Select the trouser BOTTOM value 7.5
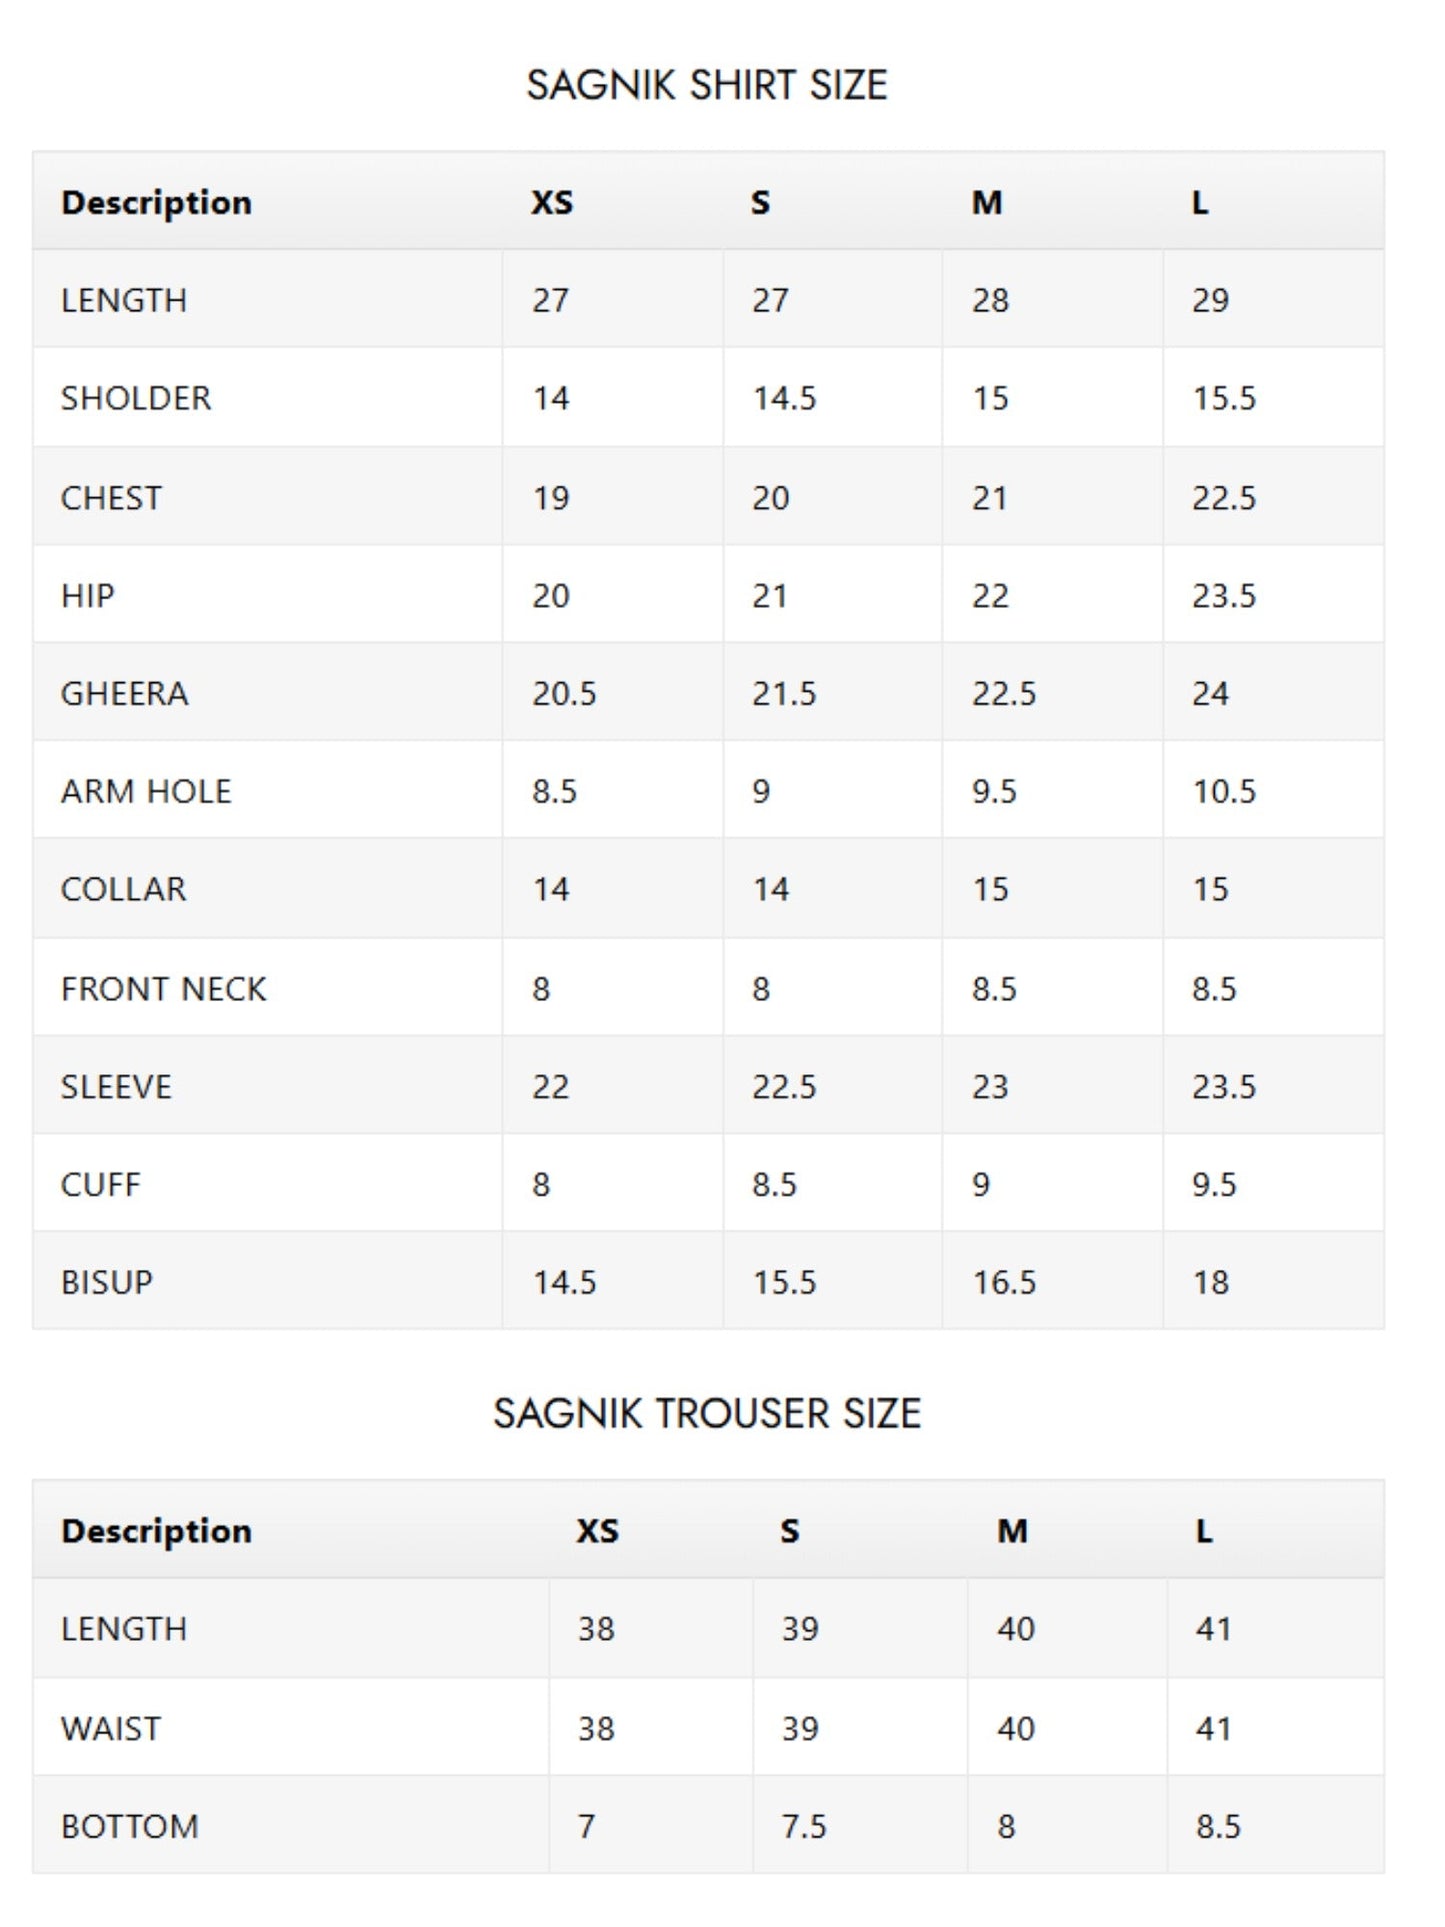Image resolution: width=1445 pixels, height=1927 pixels. pyautogui.click(x=804, y=1826)
